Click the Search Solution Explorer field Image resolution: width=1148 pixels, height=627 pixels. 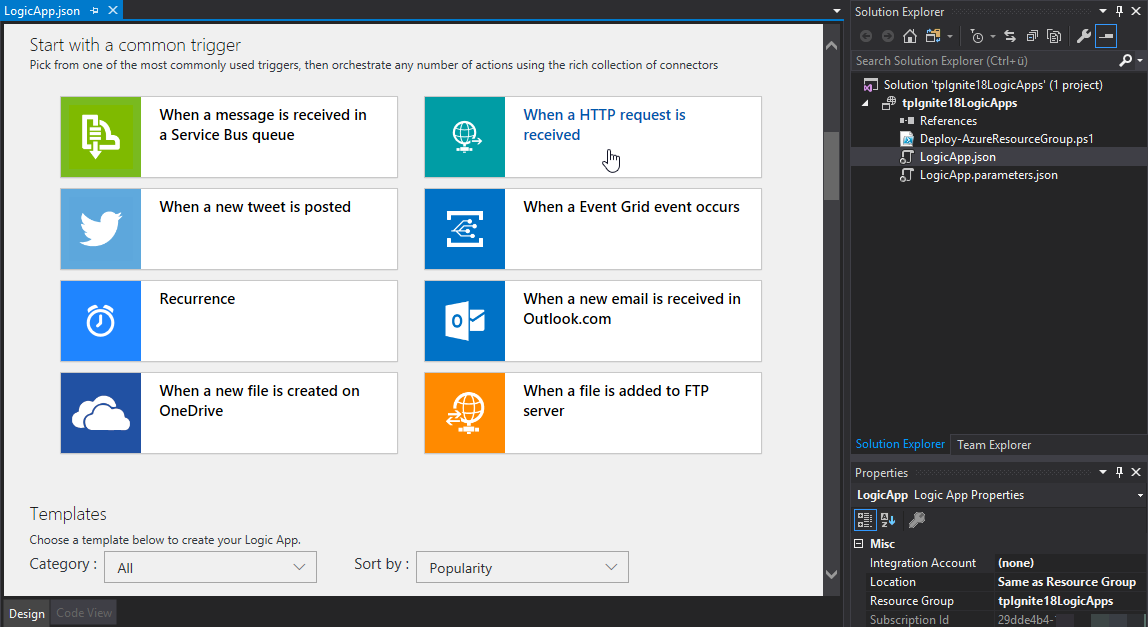(x=985, y=61)
